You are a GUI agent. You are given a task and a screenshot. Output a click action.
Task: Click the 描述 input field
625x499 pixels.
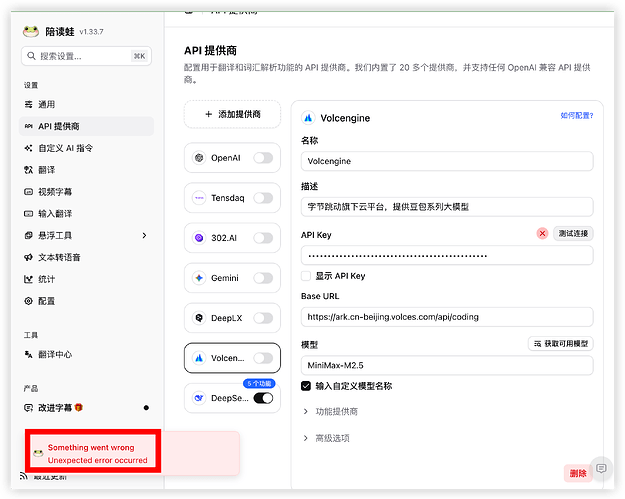[x=447, y=207]
